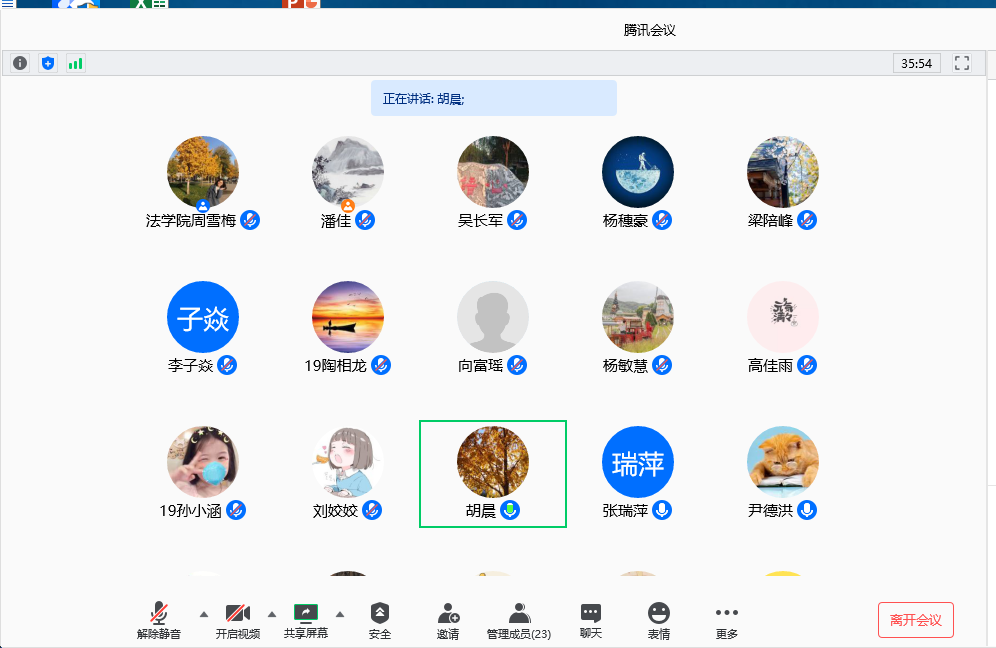Screen dimensions: 996x648
Task: Click the name label 杨敏慧
Action: click(x=625, y=365)
